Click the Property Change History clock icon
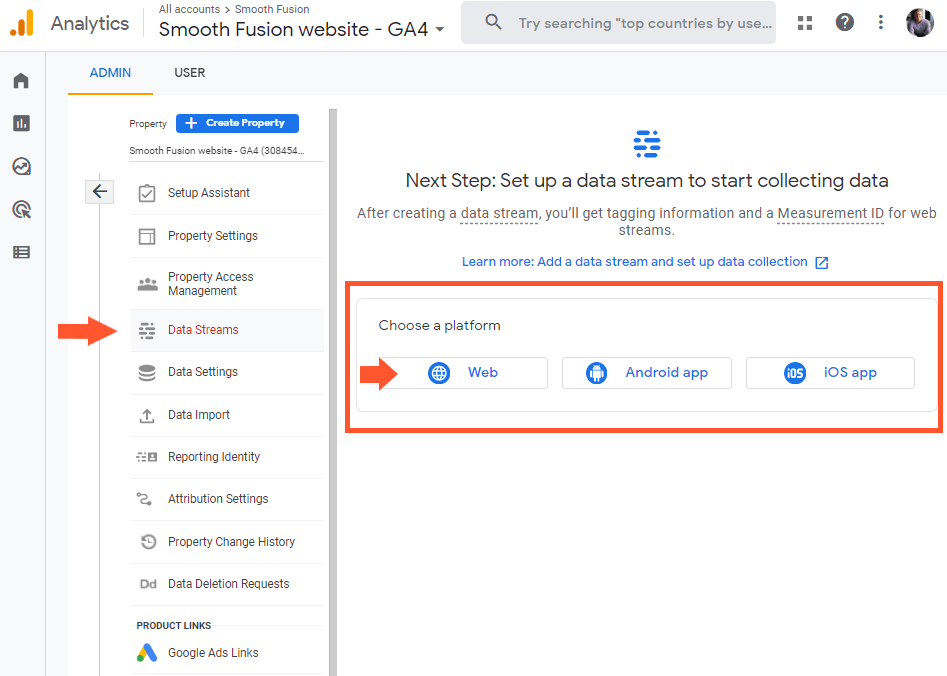Viewport: 947px width, 676px height. point(148,541)
